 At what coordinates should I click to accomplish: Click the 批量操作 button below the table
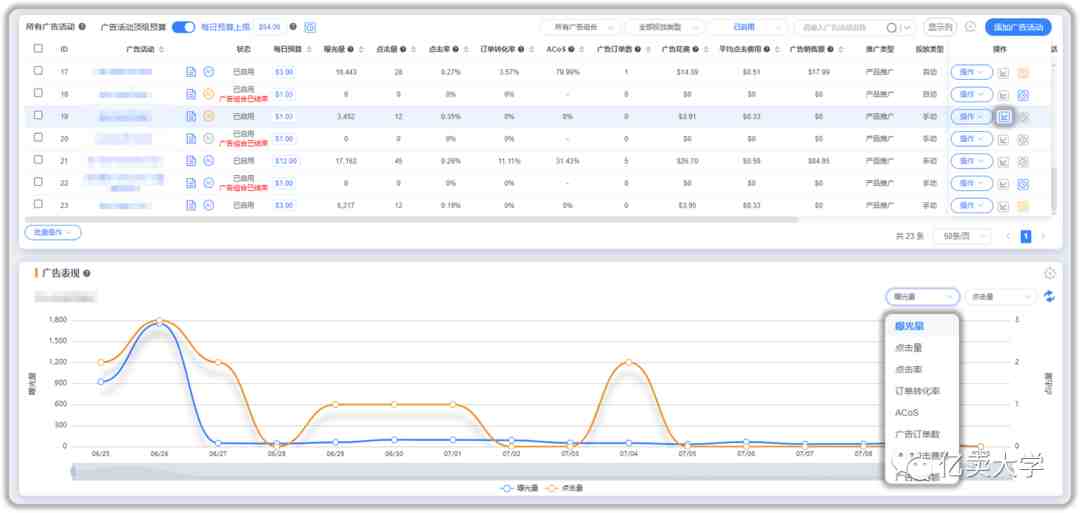[52, 232]
